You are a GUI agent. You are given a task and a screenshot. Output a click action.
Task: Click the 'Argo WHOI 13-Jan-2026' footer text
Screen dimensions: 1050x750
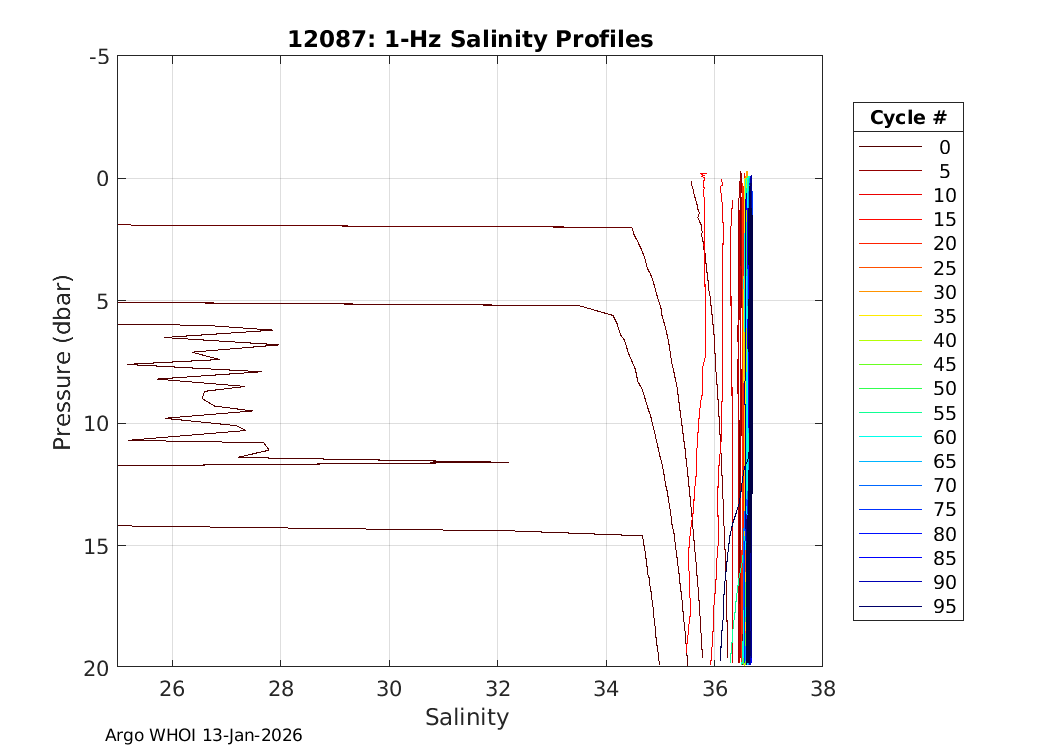click(x=204, y=735)
